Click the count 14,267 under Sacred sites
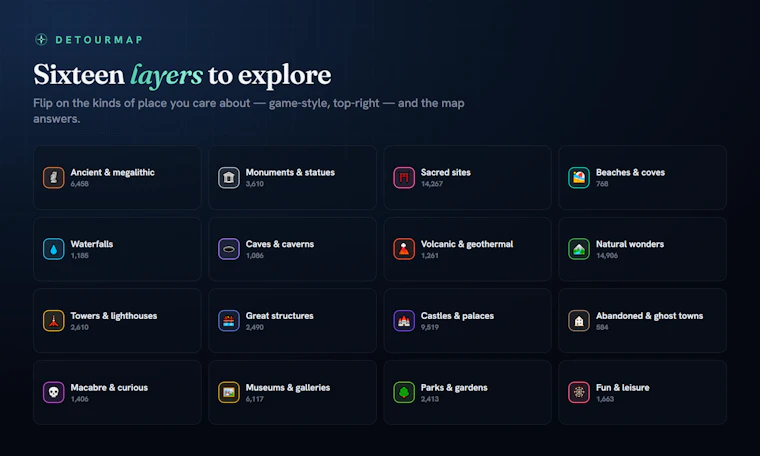 [431, 184]
